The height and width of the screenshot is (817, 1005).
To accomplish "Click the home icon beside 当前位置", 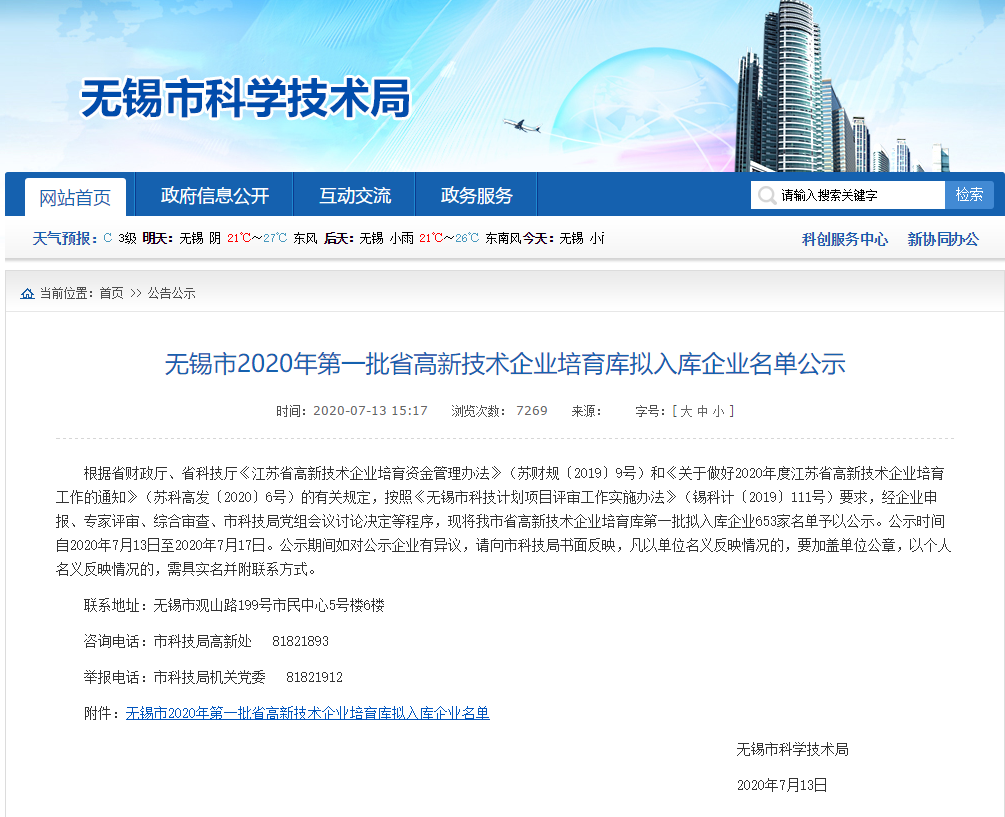I will click(27, 293).
